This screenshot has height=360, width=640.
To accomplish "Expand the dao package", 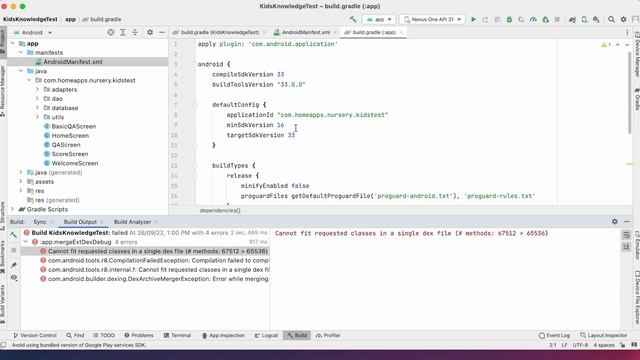I will tap(37, 99).
